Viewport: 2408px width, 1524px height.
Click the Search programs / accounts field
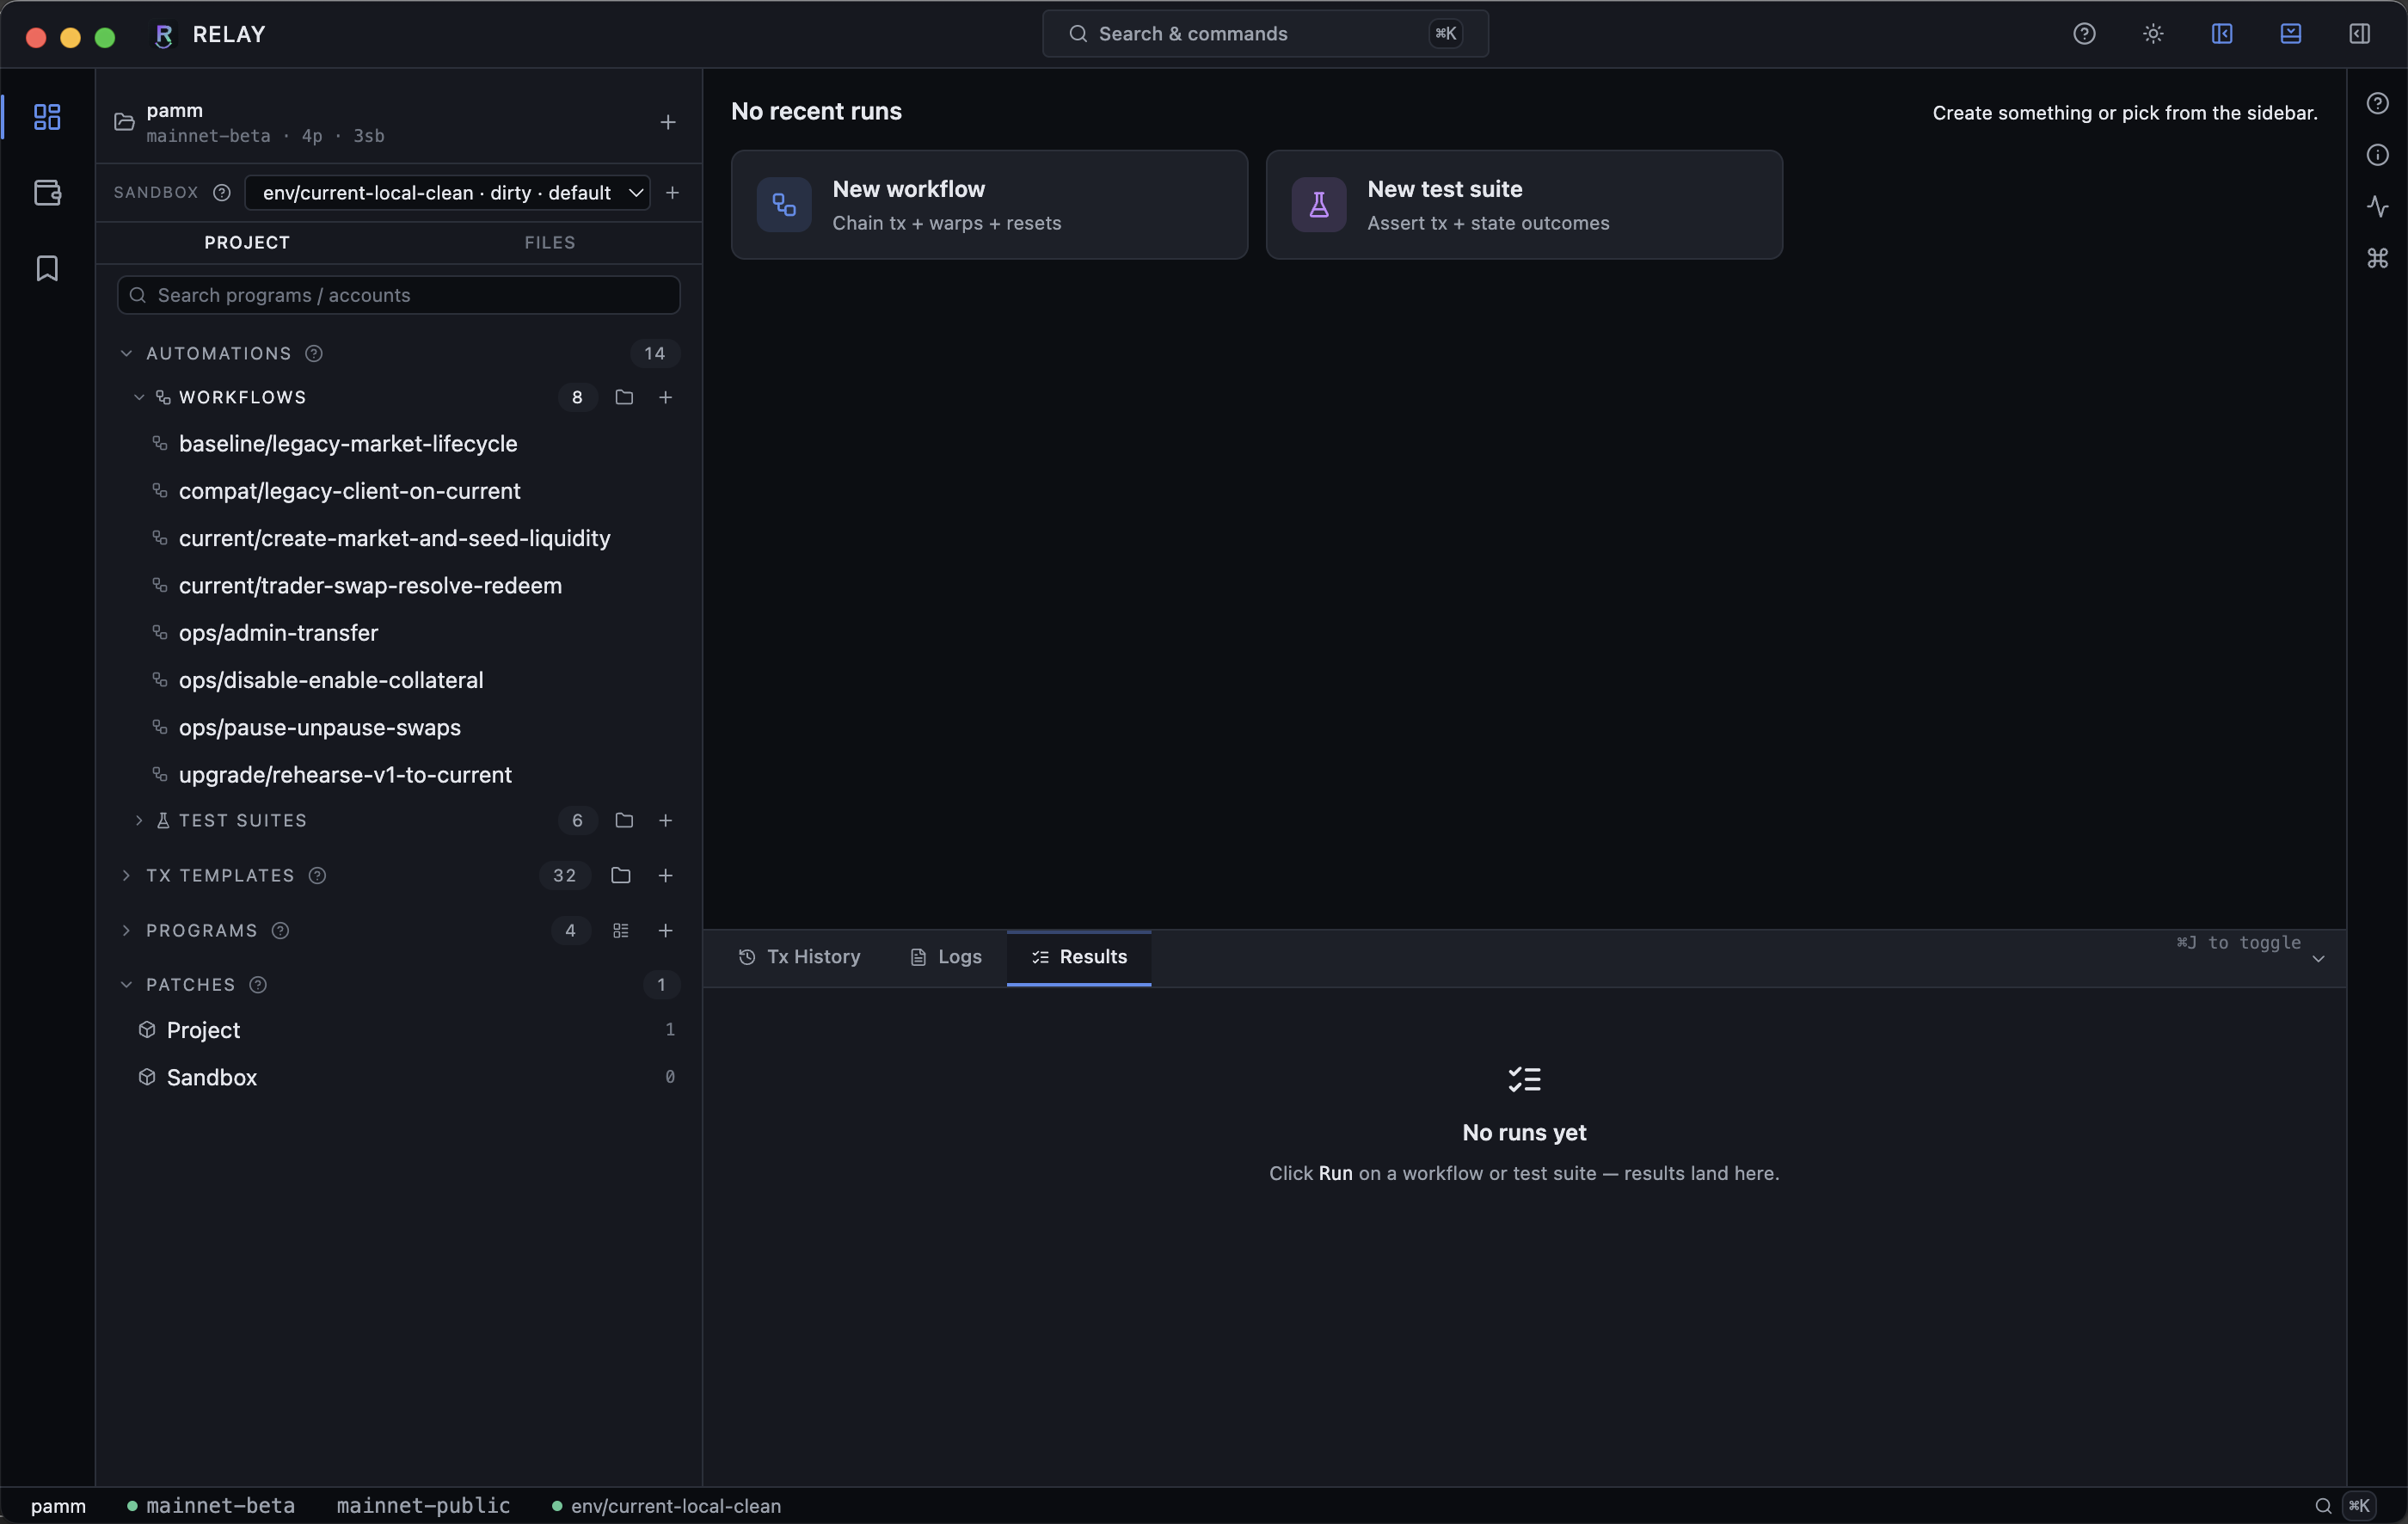pos(399,295)
